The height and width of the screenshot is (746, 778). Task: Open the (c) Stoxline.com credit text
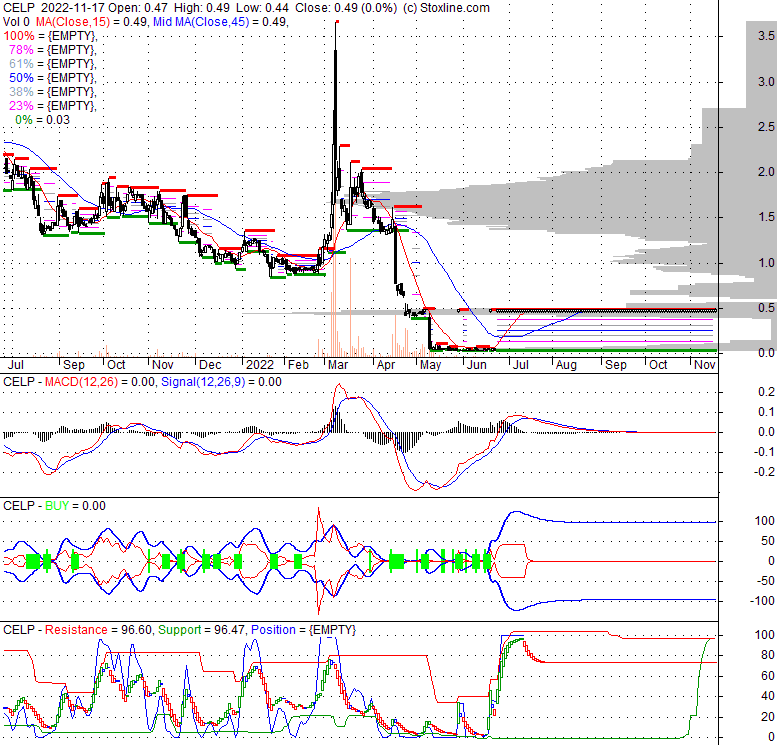click(x=446, y=8)
